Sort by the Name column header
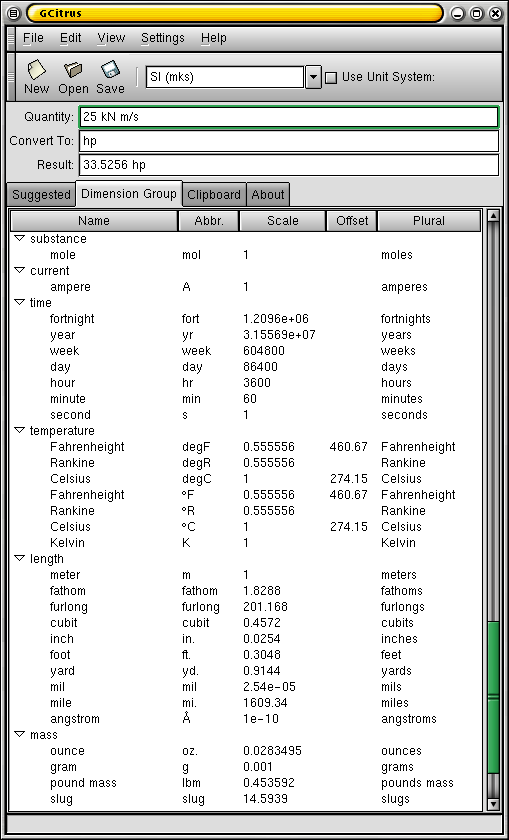Screen dimensions: 509x840 [x=94, y=221]
